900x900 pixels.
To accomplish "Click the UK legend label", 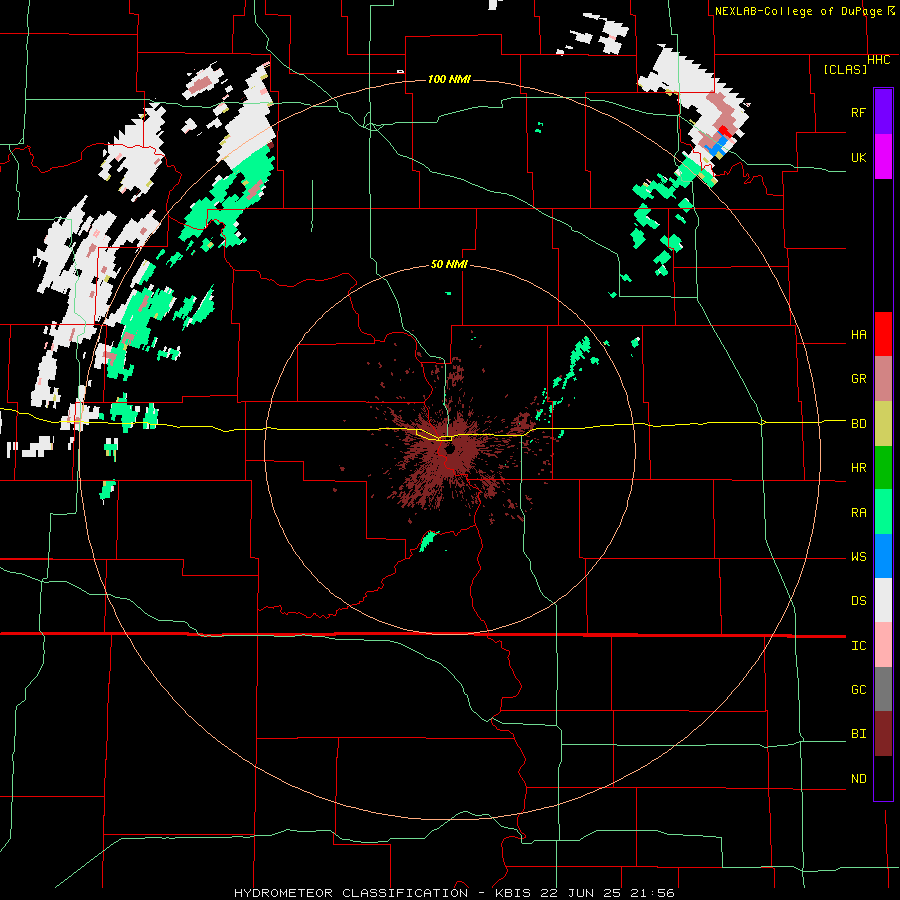I will (859, 157).
